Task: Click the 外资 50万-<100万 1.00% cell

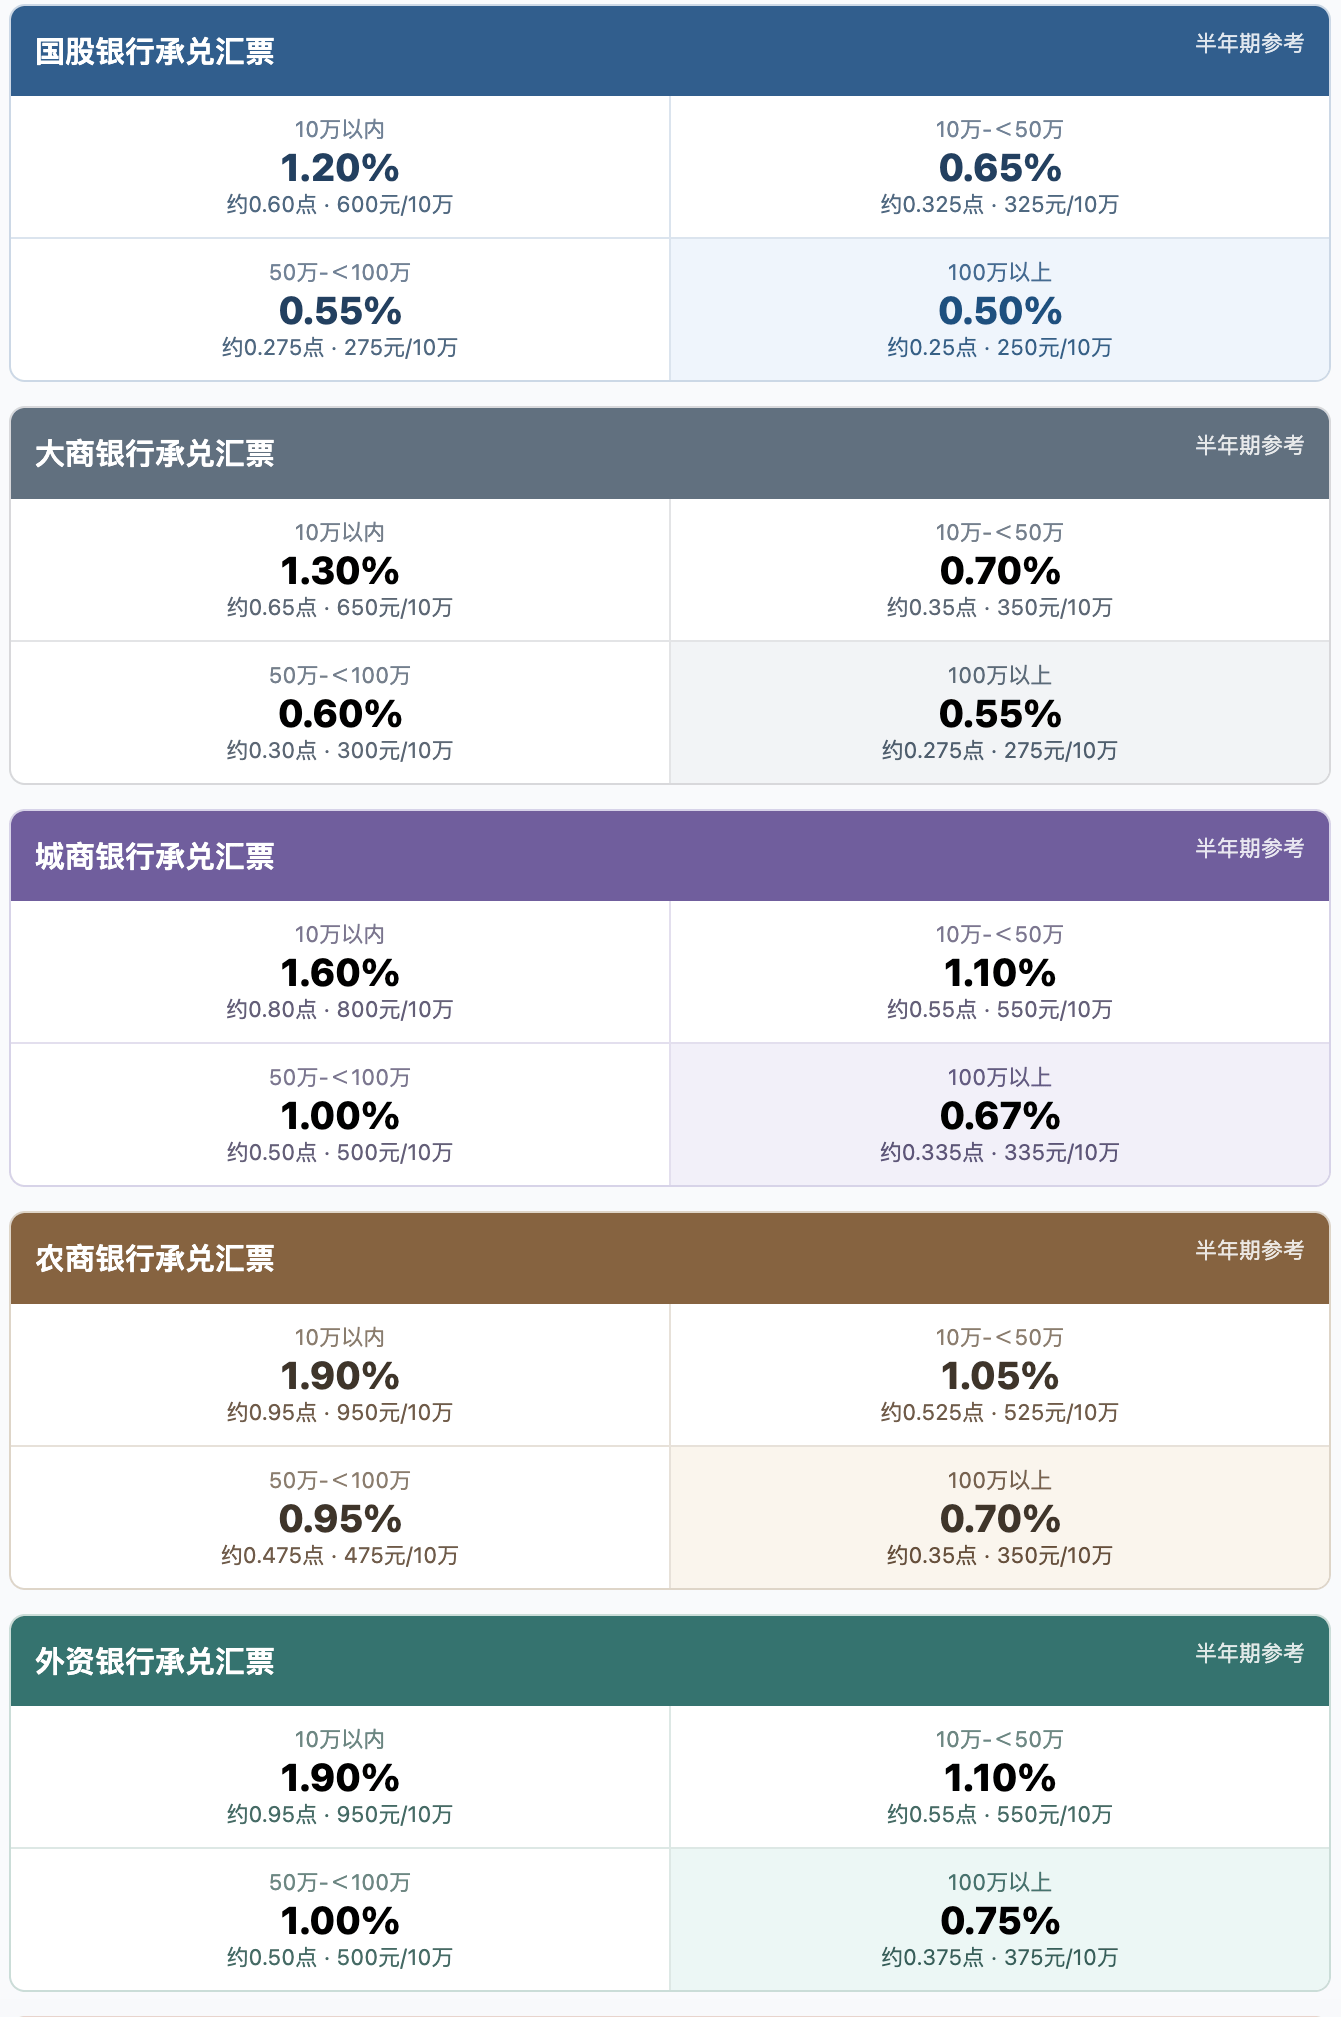Action: tap(340, 1920)
